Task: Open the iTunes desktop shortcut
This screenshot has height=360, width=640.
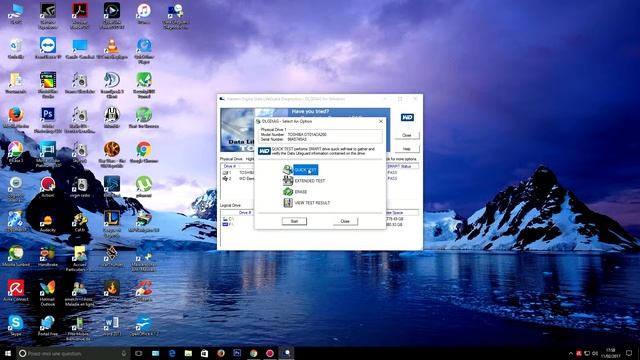Action: click(x=144, y=13)
